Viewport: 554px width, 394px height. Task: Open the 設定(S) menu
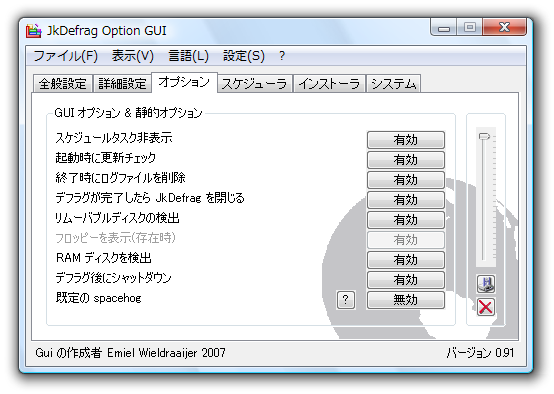244,56
